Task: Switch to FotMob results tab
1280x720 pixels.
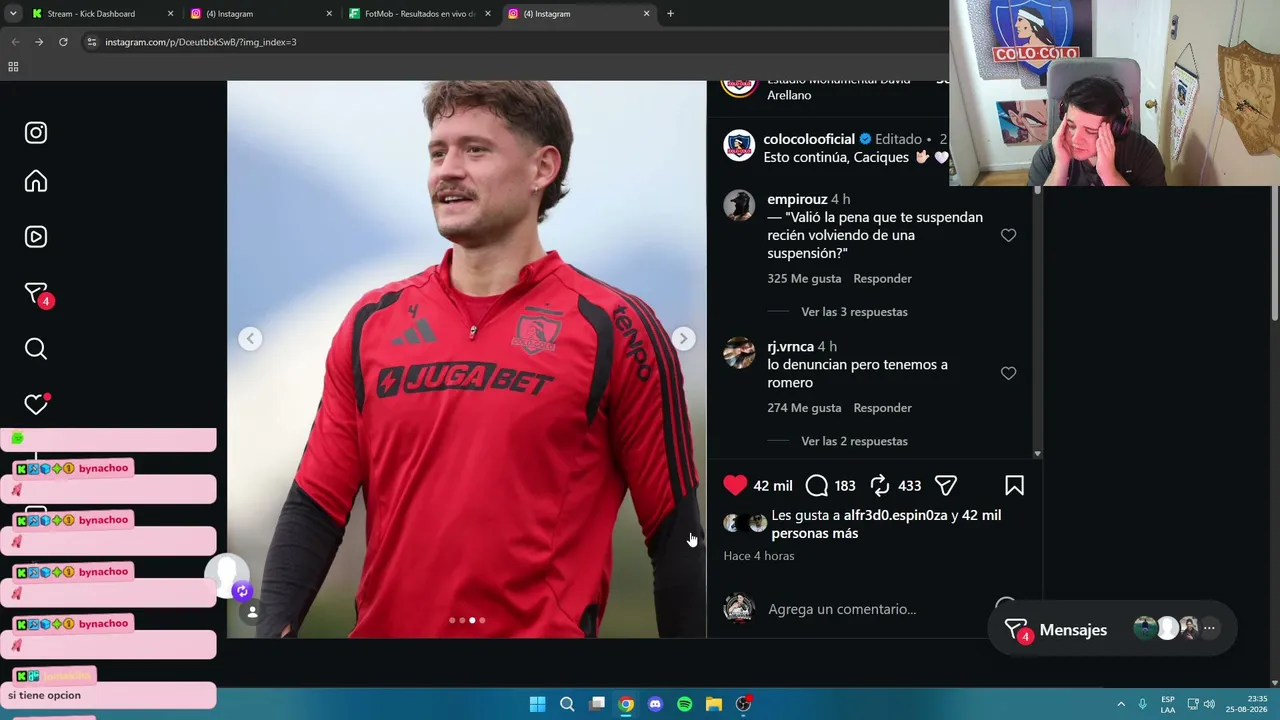Action: [419, 14]
